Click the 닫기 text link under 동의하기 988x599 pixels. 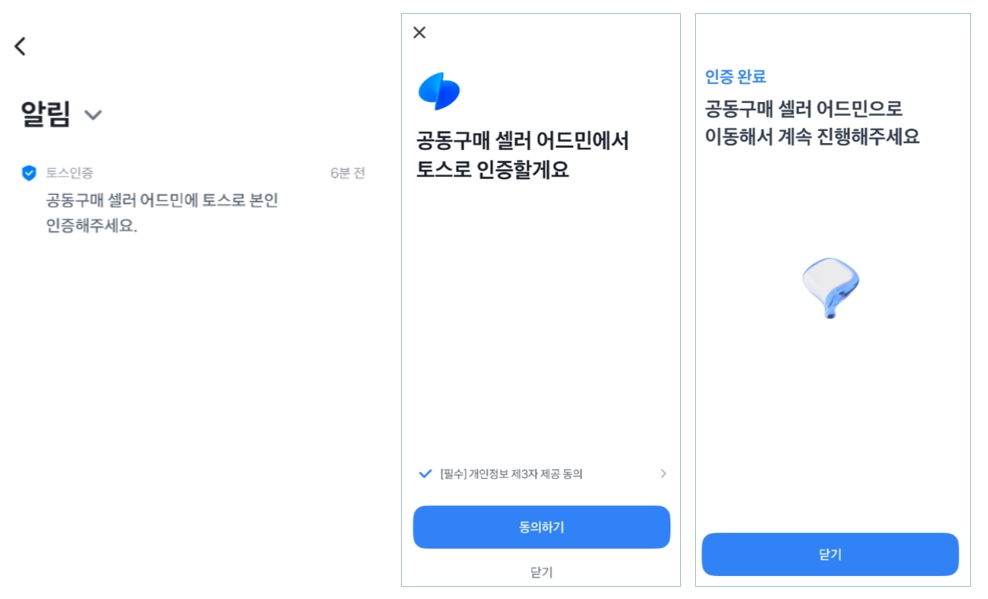tap(541, 572)
